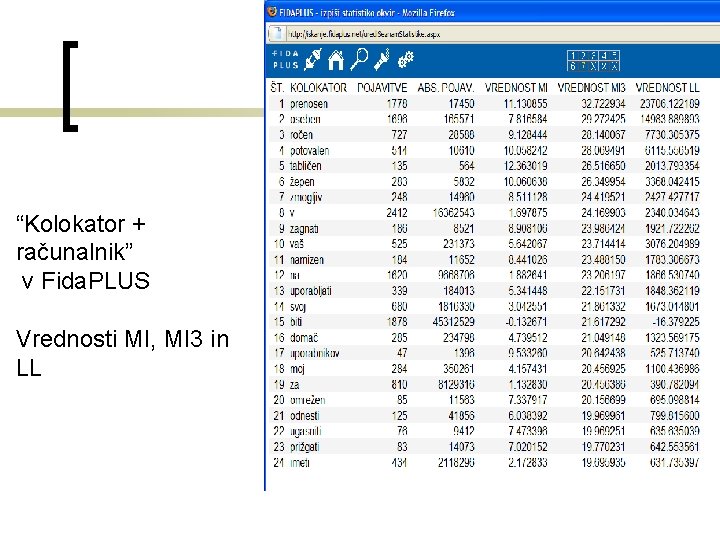Click the VREDNOST LL column header
The width and height of the screenshot is (720, 540).
[x=667, y=88]
